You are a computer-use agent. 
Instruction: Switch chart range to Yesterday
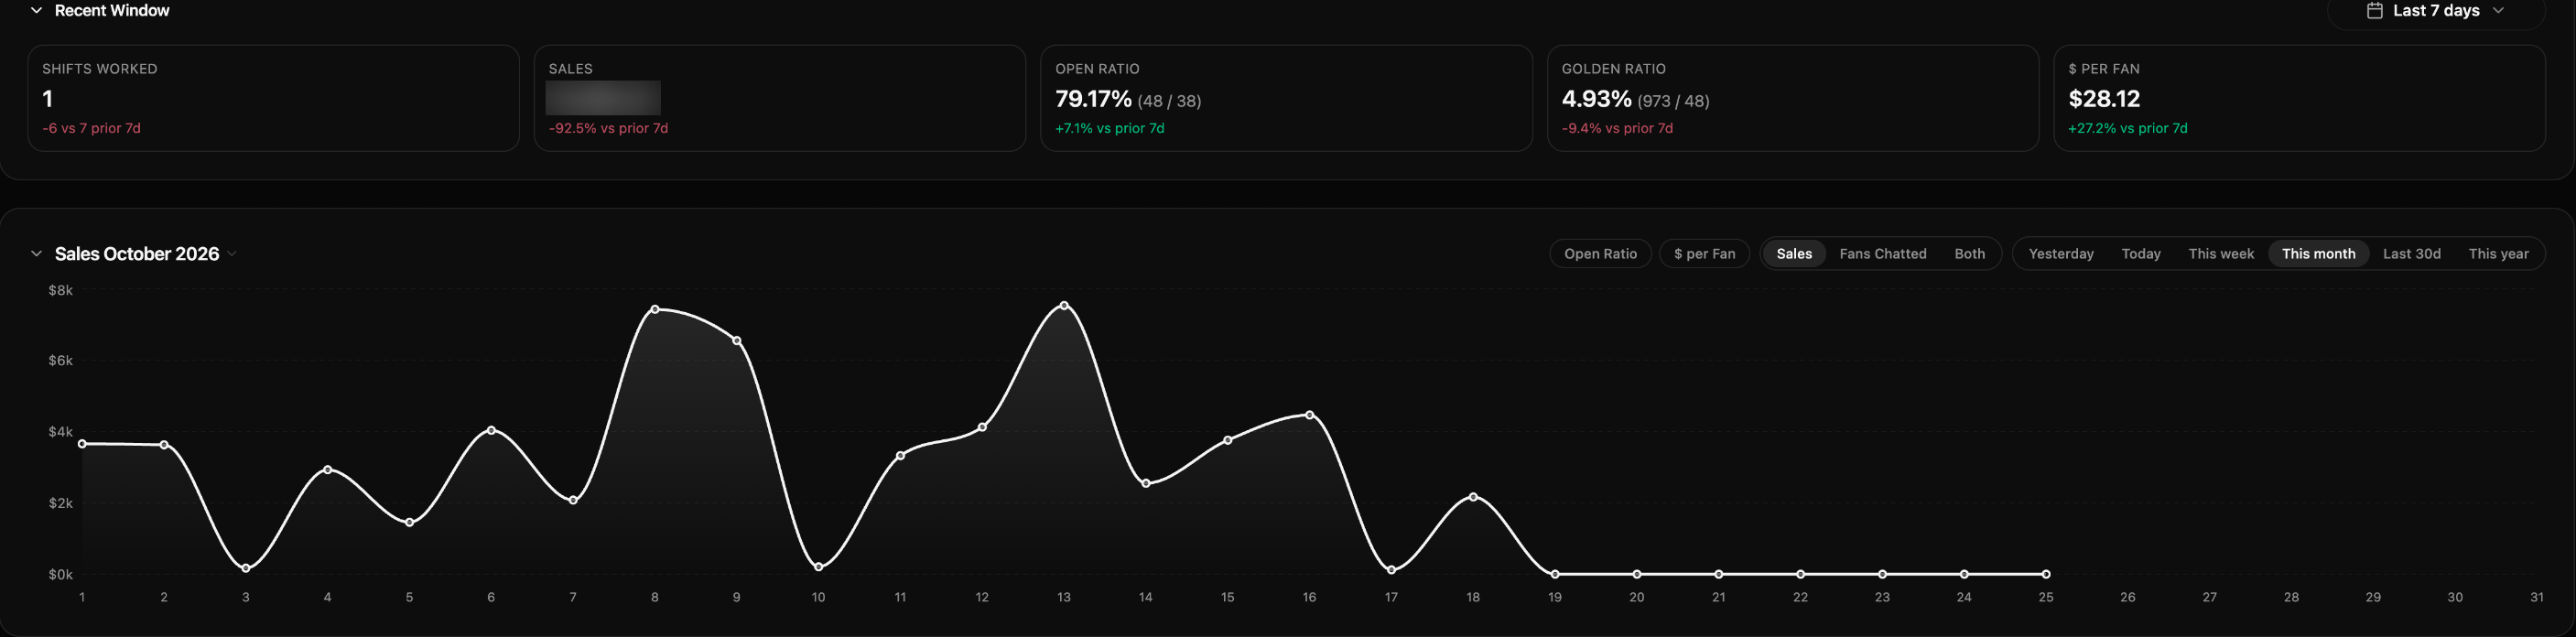[x=2060, y=254]
